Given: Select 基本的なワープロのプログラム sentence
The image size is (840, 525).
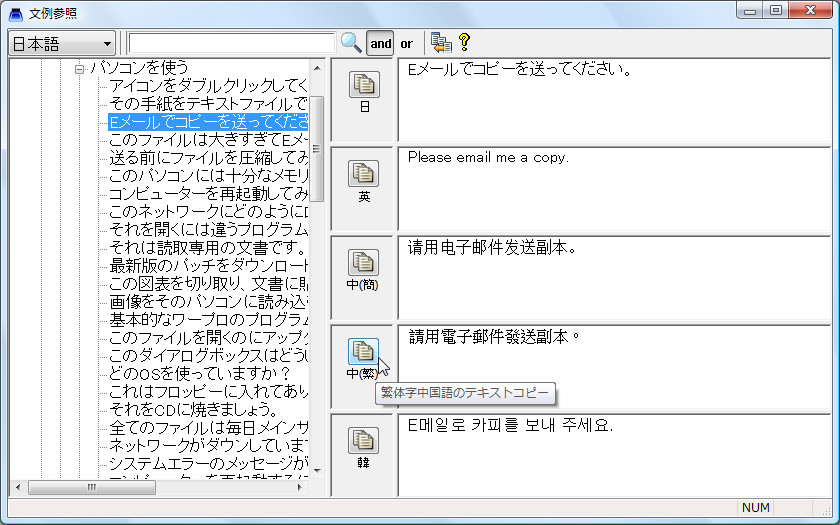Looking at the screenshot, I should 208,319.
